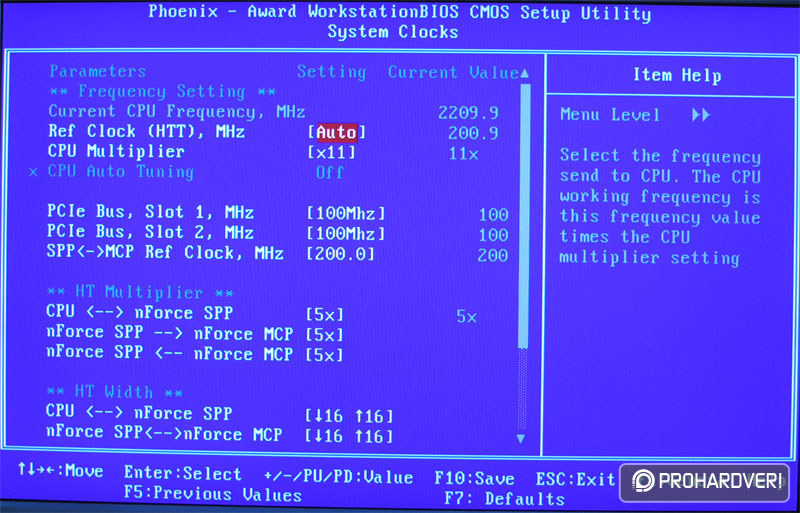Click the HT Multiplier section header
The height and width of the screenshot is (513, 800).
point(140,292)
